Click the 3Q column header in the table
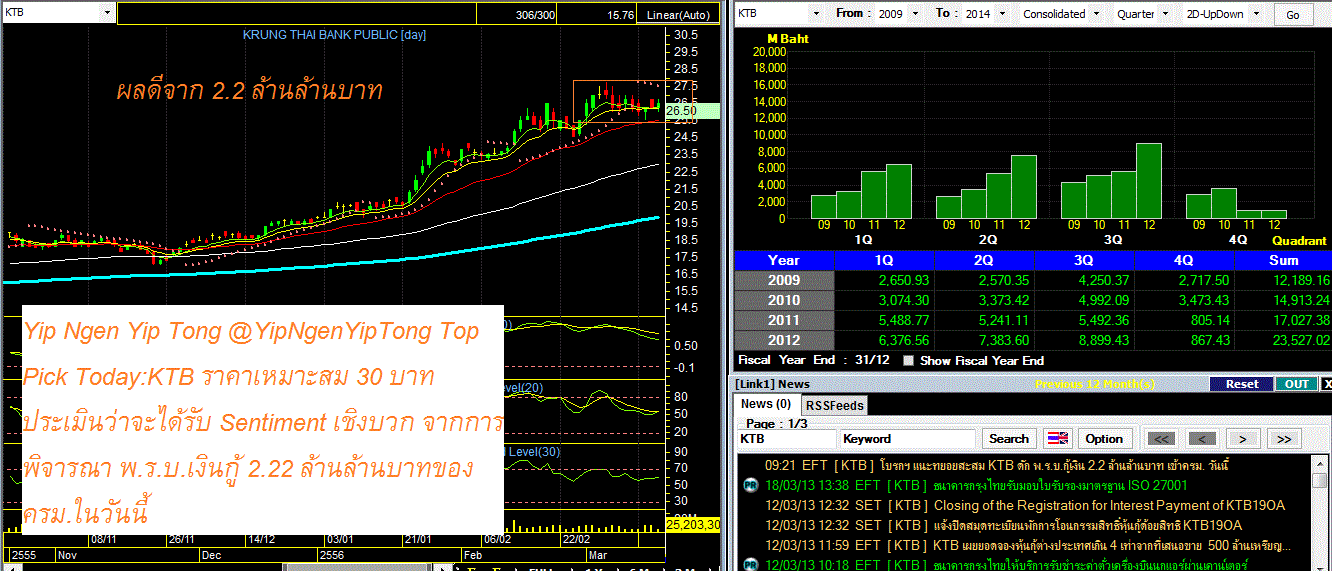Image resolution: width=1332 pixels, height=571 pixels. click(x=1083, y=260)
